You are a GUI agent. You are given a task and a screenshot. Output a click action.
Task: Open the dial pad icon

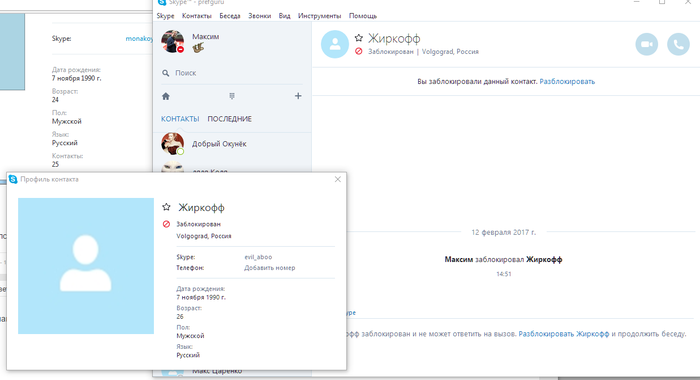(232, 96)
